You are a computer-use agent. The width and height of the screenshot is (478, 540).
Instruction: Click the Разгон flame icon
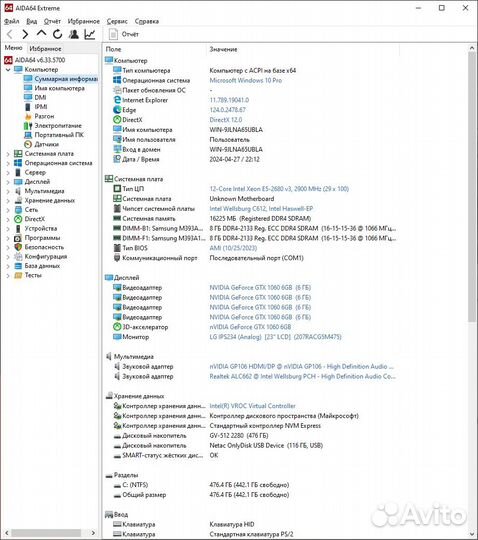(x=28, y=116)
